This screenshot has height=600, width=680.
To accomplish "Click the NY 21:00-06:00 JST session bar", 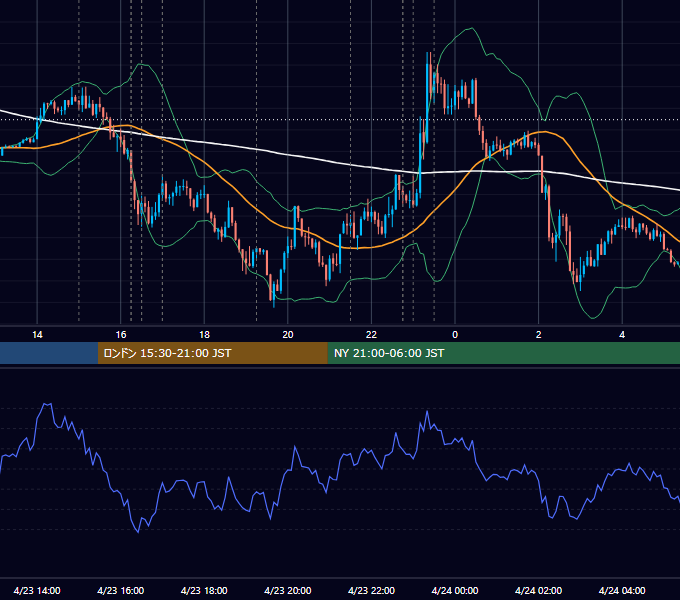I will (x=503, y=353).
